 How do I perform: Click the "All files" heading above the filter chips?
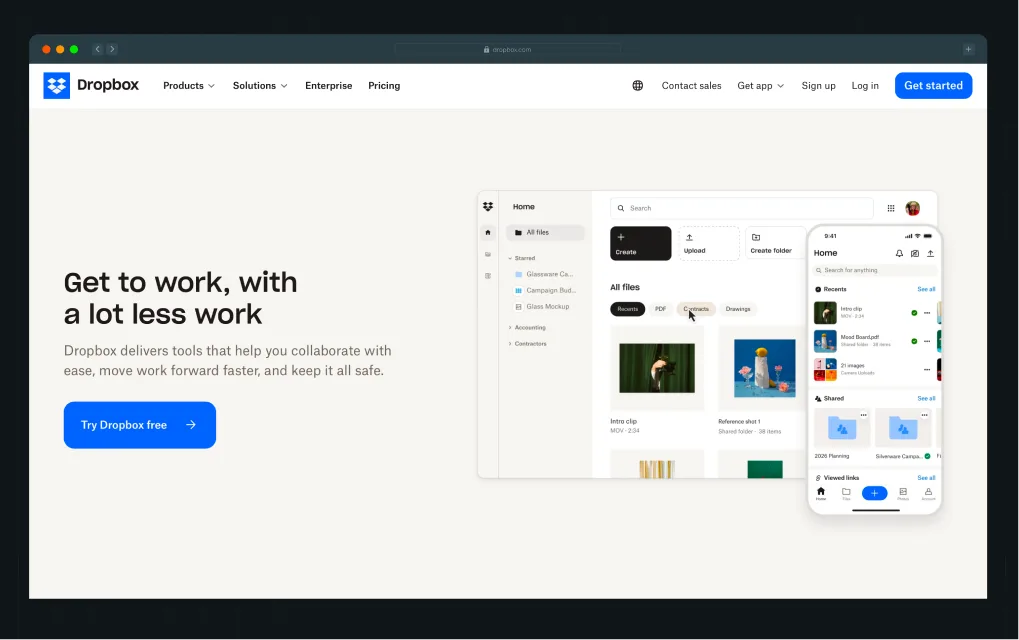[x=625, y=287]
